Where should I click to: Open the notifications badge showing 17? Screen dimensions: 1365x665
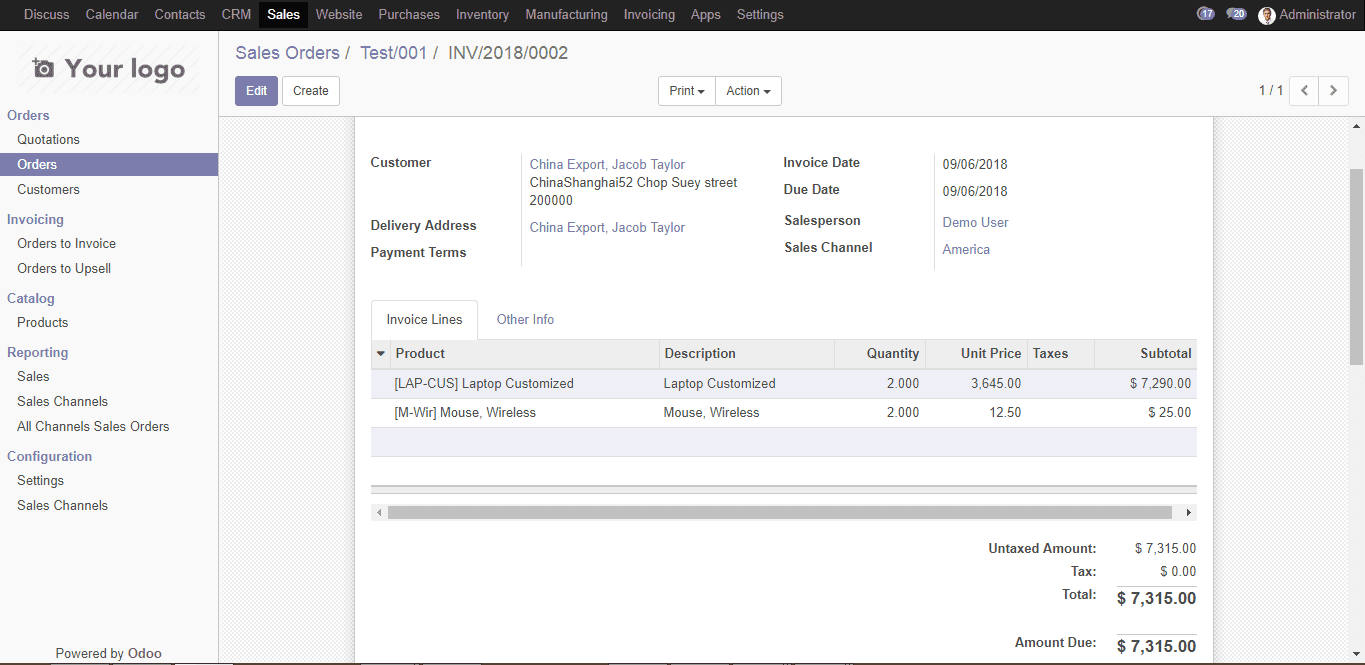(1206, 14)
